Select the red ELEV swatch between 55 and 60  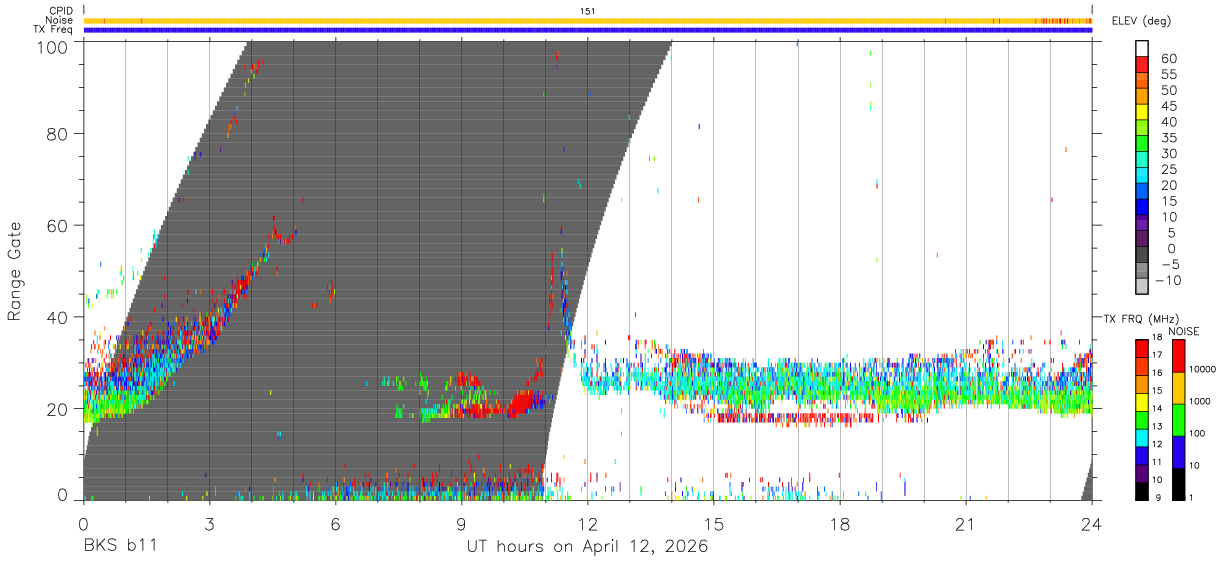tap(1142, 65)
